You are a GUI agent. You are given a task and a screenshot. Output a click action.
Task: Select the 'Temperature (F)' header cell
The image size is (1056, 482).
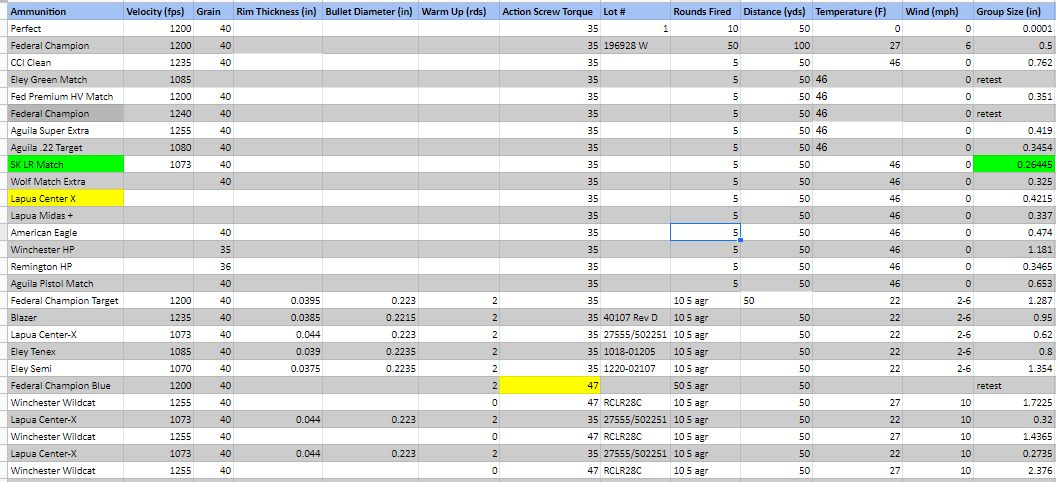pos(857,12)
